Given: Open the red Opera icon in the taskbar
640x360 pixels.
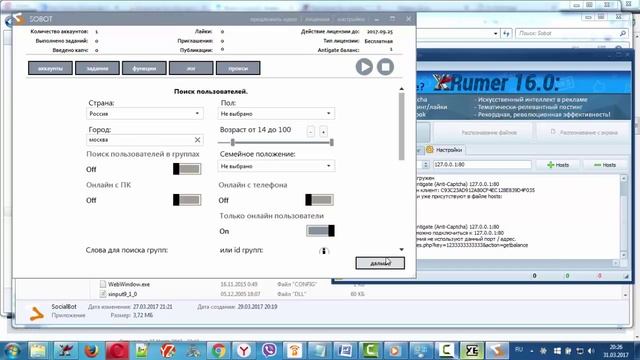Looking at the screenshot, I should pos(117,351).
